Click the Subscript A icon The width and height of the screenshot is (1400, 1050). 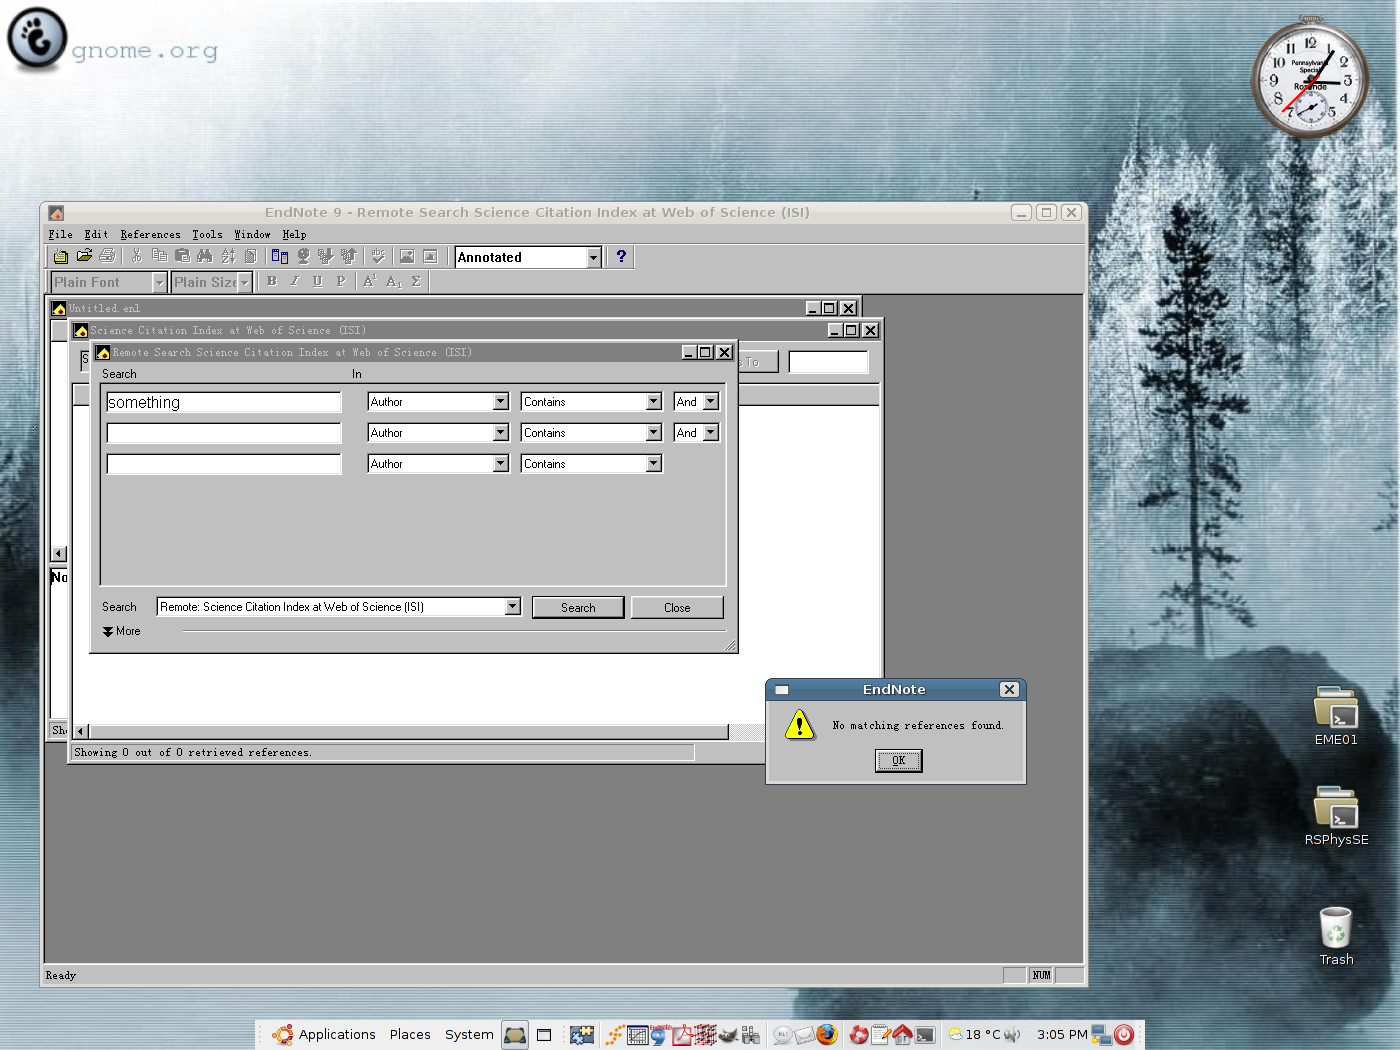(x=393, y=282)
